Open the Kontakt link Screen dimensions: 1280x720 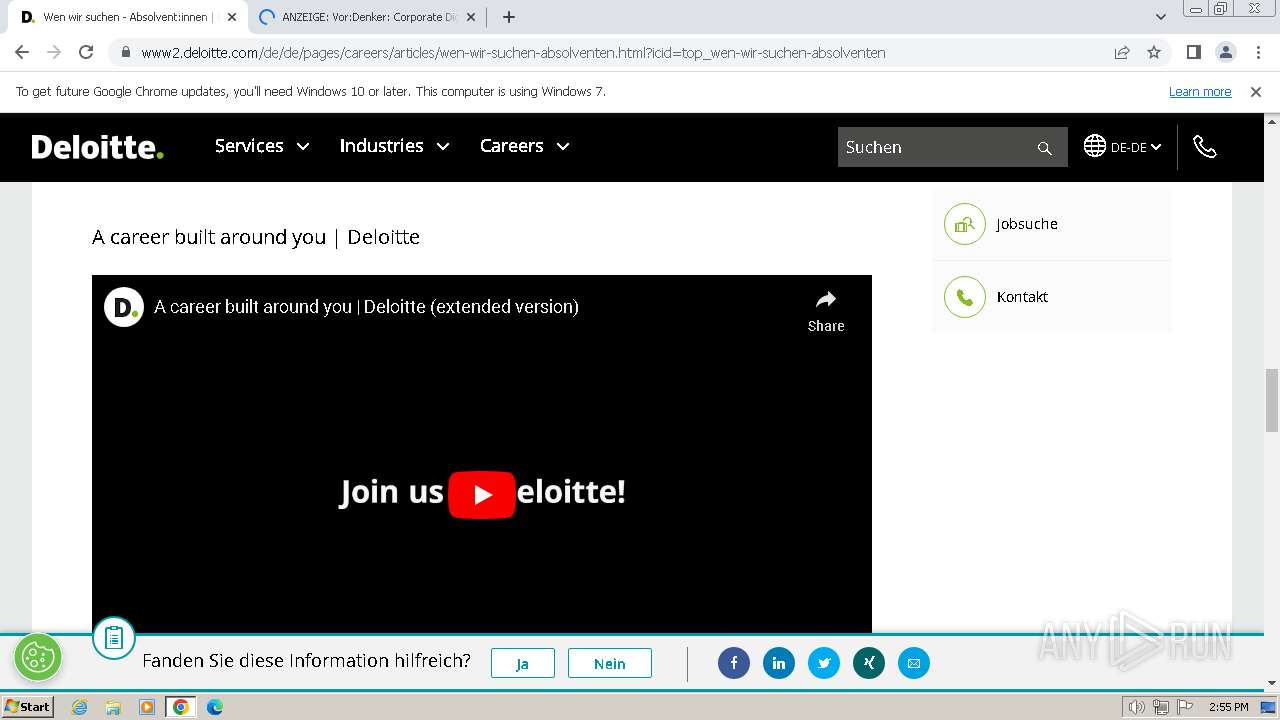click(1022, 297)
